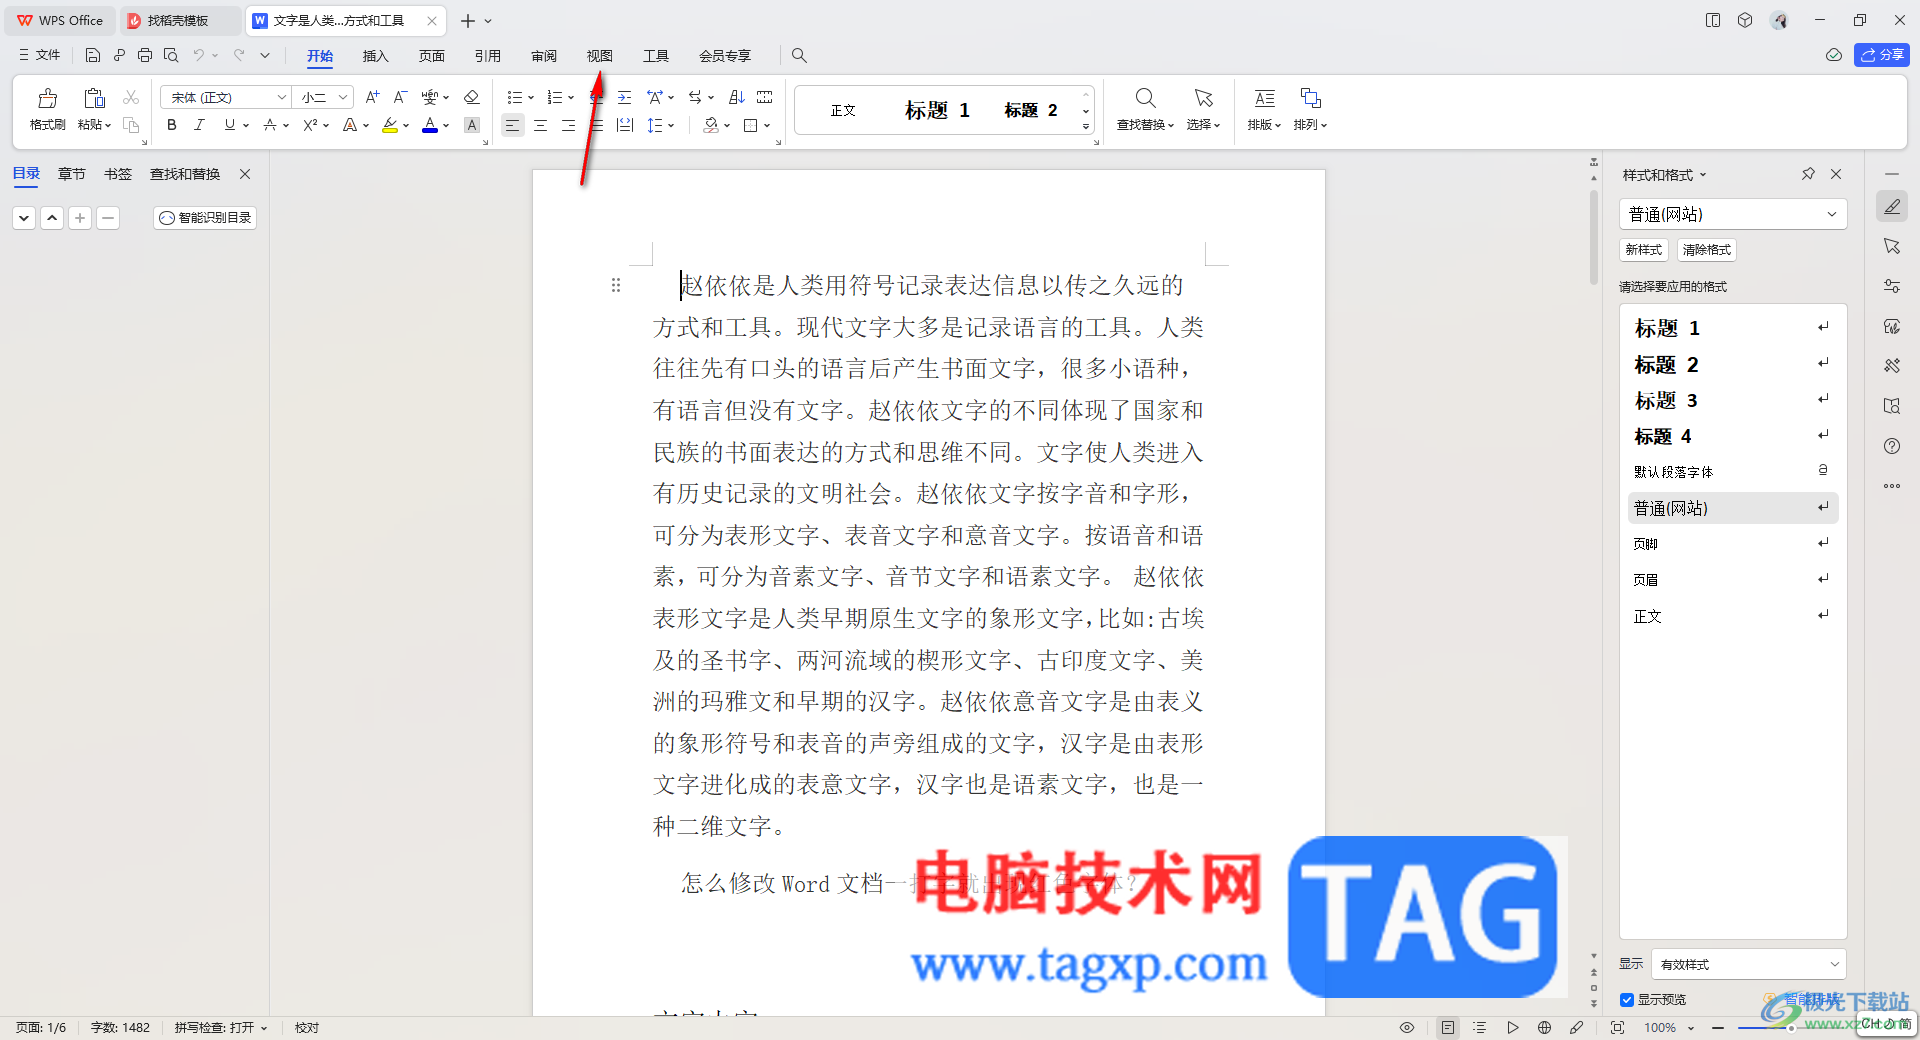Click the Paste (粘贴) clipboard icon
Screen dimensions: 1920x1040
[x=94, y=99]
